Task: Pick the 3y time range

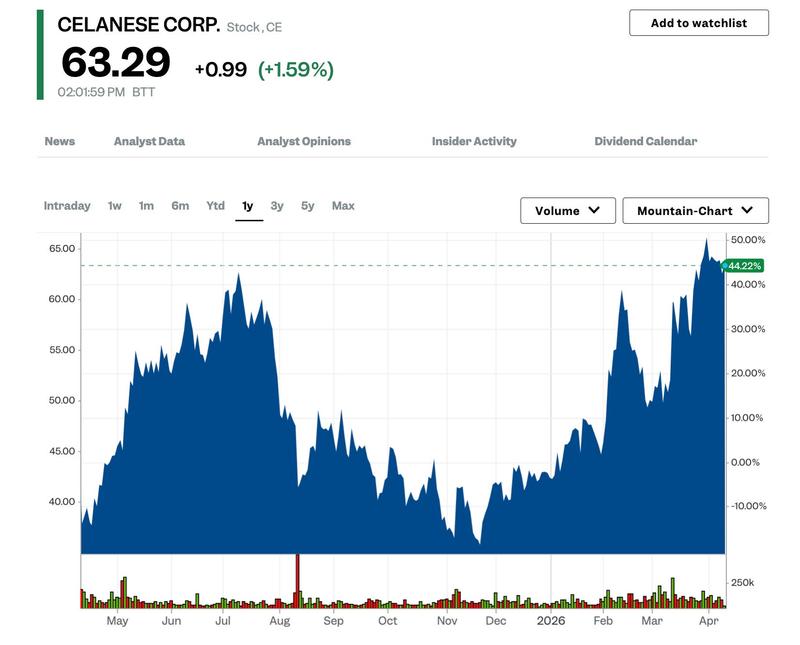Action: 277,206
